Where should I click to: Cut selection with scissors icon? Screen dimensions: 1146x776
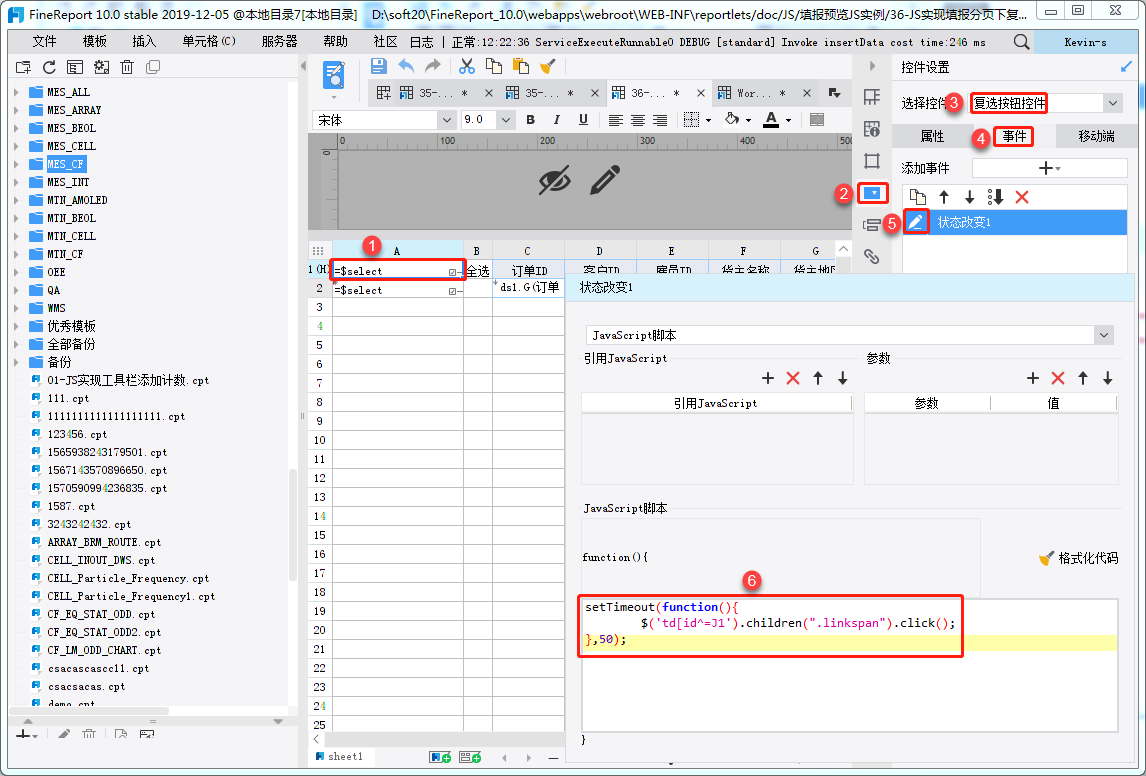coord(466,66)
